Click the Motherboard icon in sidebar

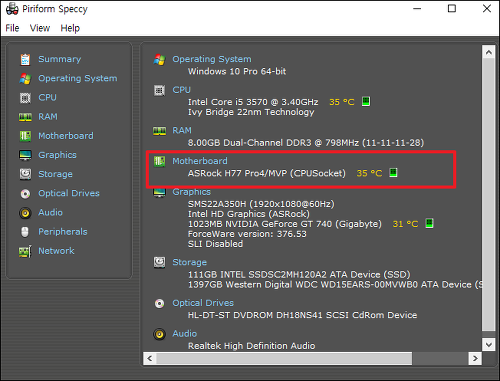pos(25,136)
